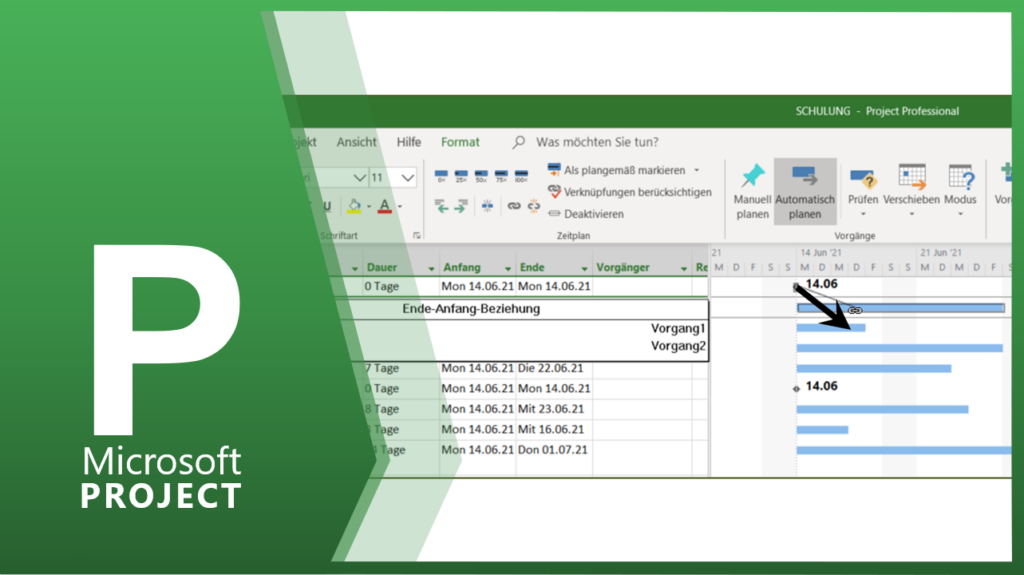The width and height of the screenshot is (1024, 575).
Task: Click the Als plangemäß markieren icon
Action: pos(554,170)
